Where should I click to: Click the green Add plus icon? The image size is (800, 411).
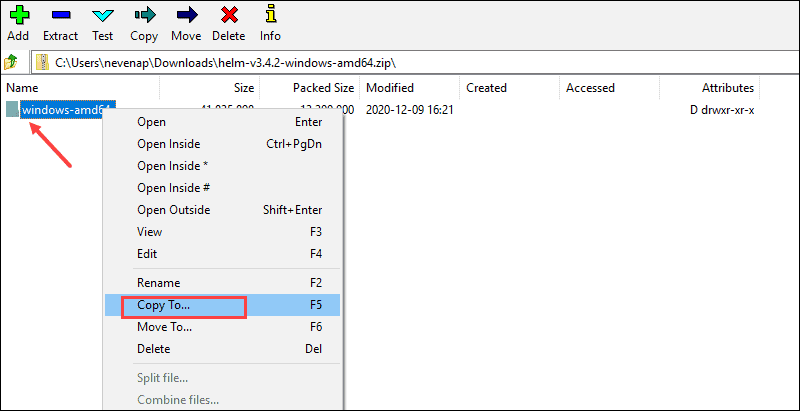pos(19,14)
